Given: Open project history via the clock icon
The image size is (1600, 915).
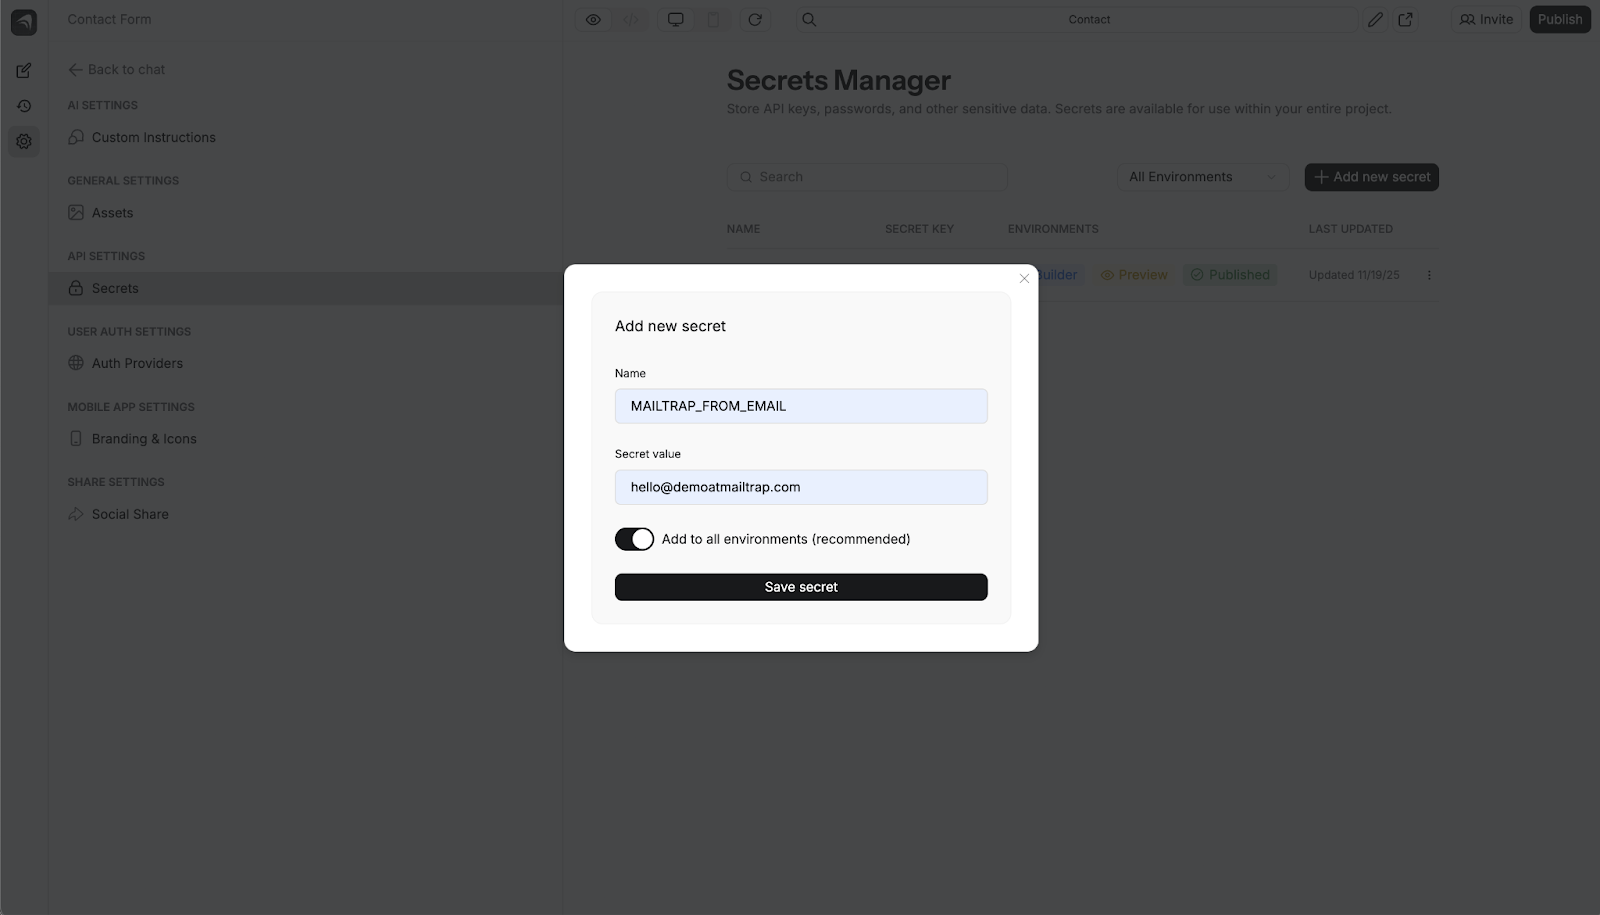Looking at the screenshot, I should click(x=23, y=105).
